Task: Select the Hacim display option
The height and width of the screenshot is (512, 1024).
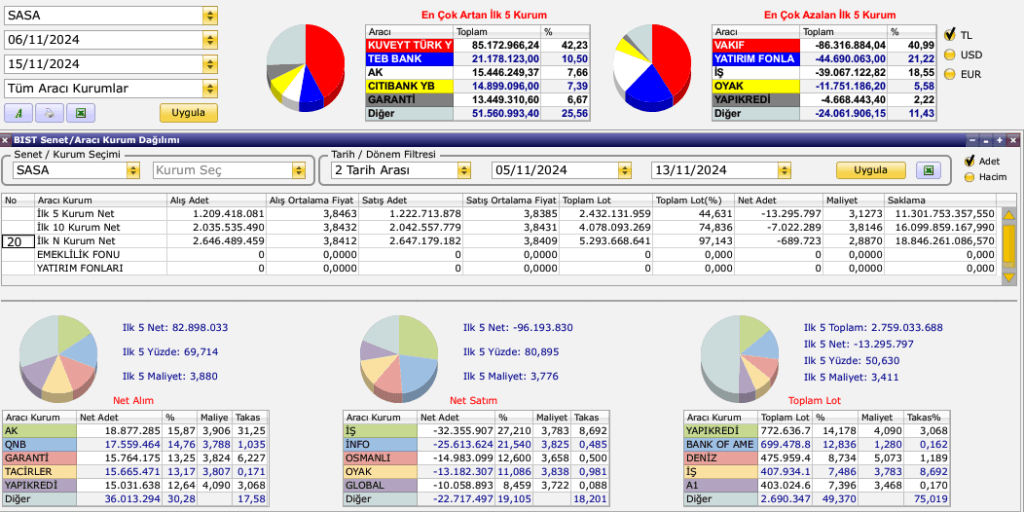Action: pos(969,177)
